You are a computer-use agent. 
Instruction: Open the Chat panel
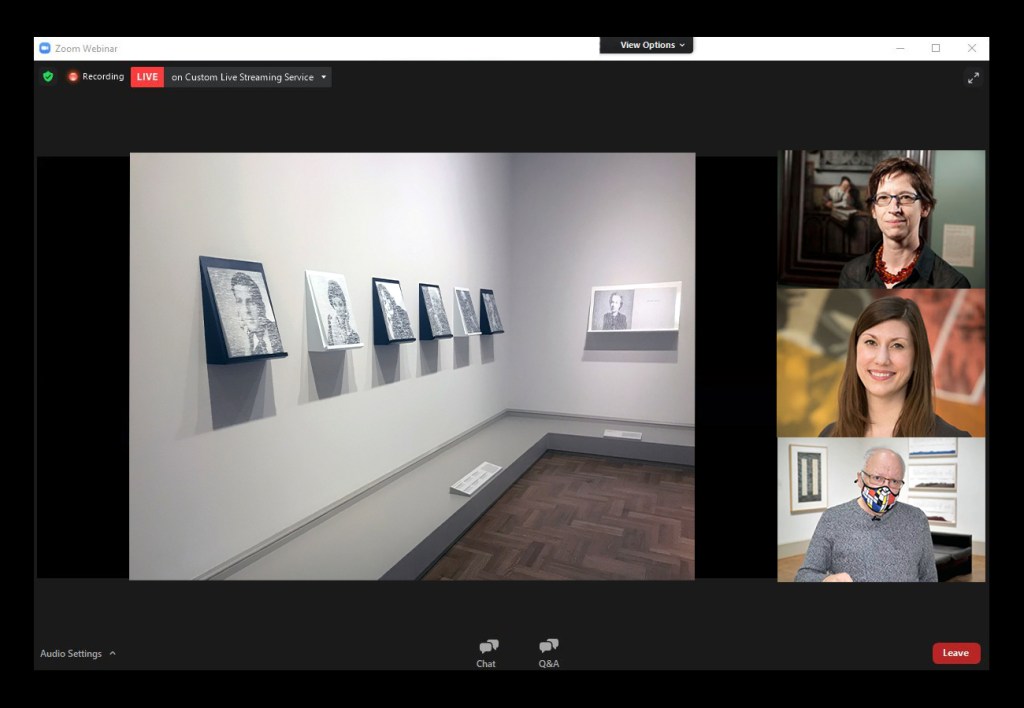pyautogui.click(x=487, y=652)
